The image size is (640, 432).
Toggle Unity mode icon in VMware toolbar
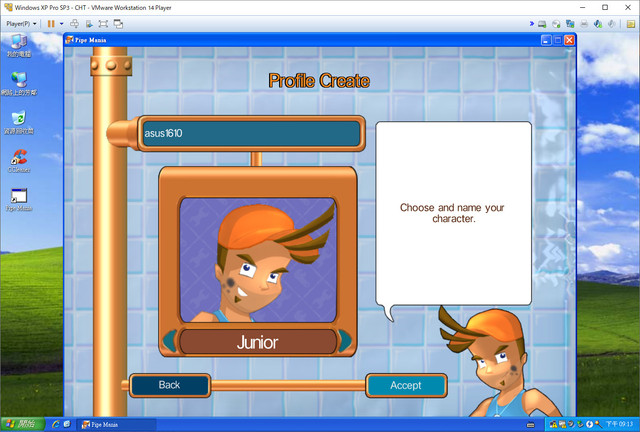(118, 24)
